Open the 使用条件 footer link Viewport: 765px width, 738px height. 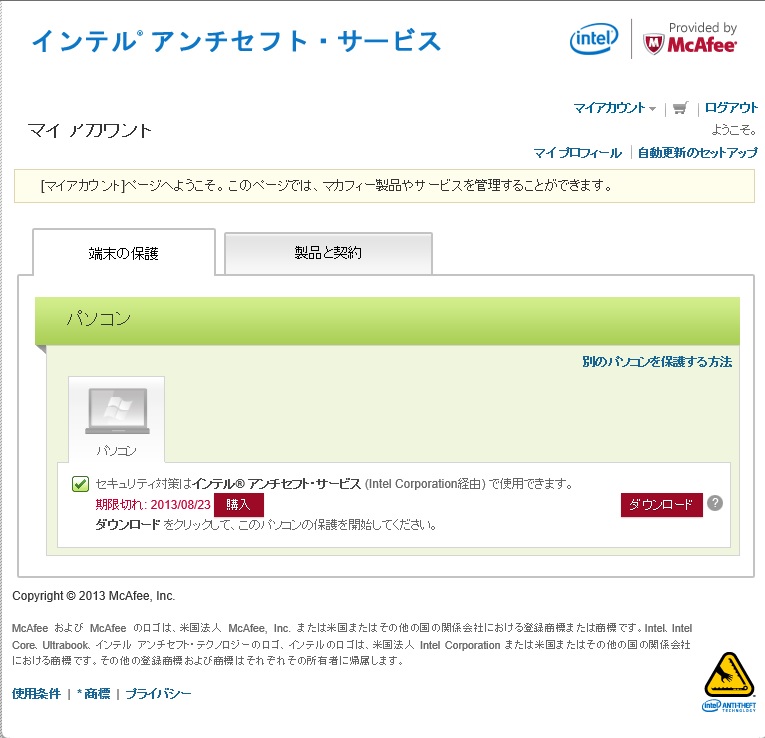pos(37,693)
